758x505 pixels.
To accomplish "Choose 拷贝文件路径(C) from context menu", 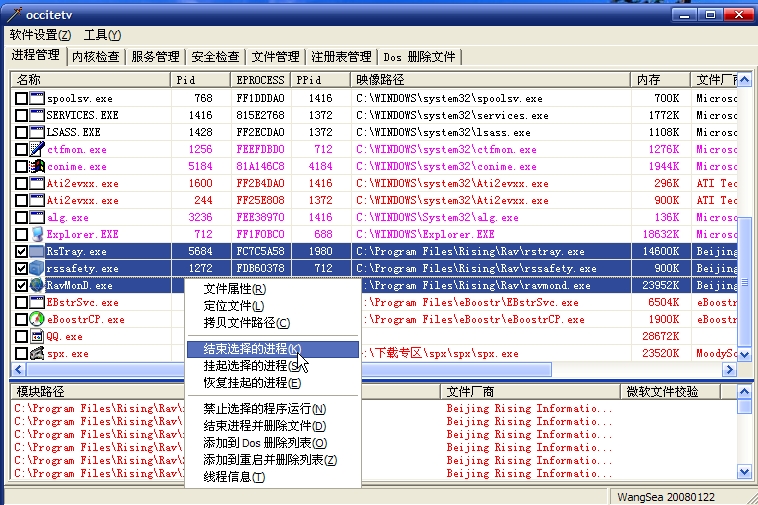I will click(273, 323).
